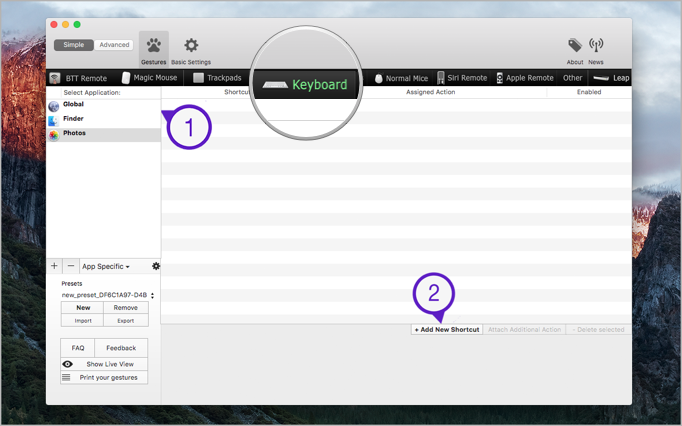Viewport: 682px width, 426px height.
Task: Close the window with red button
Action: pos(54,24)
